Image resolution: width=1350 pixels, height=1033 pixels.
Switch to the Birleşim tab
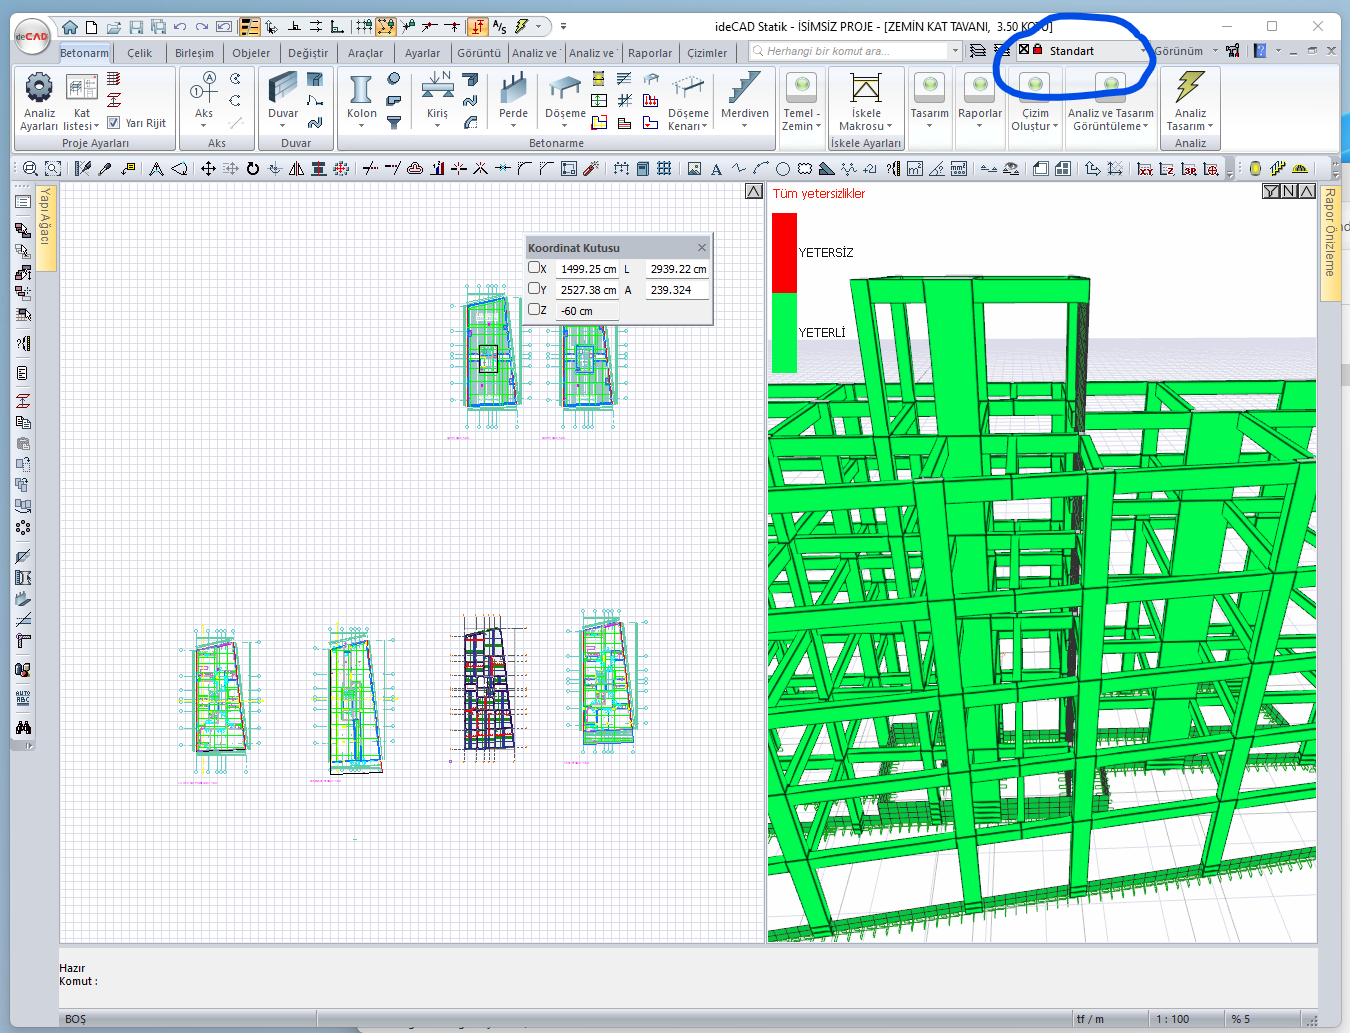click(x=194, y=53)
